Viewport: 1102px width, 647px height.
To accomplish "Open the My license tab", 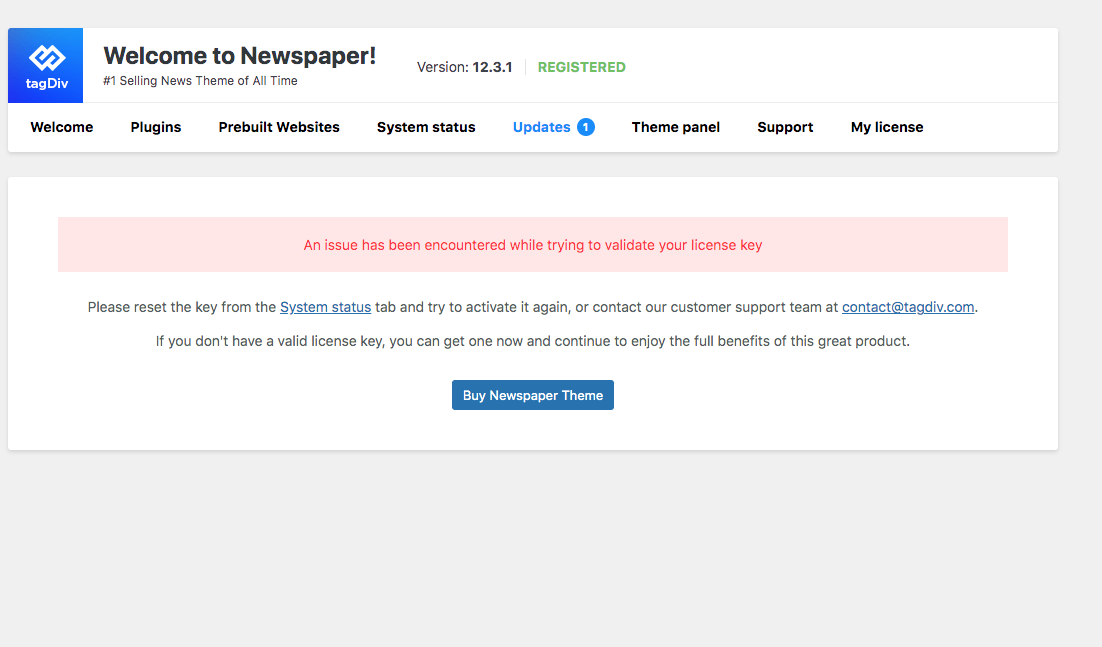I will (887, 127).
